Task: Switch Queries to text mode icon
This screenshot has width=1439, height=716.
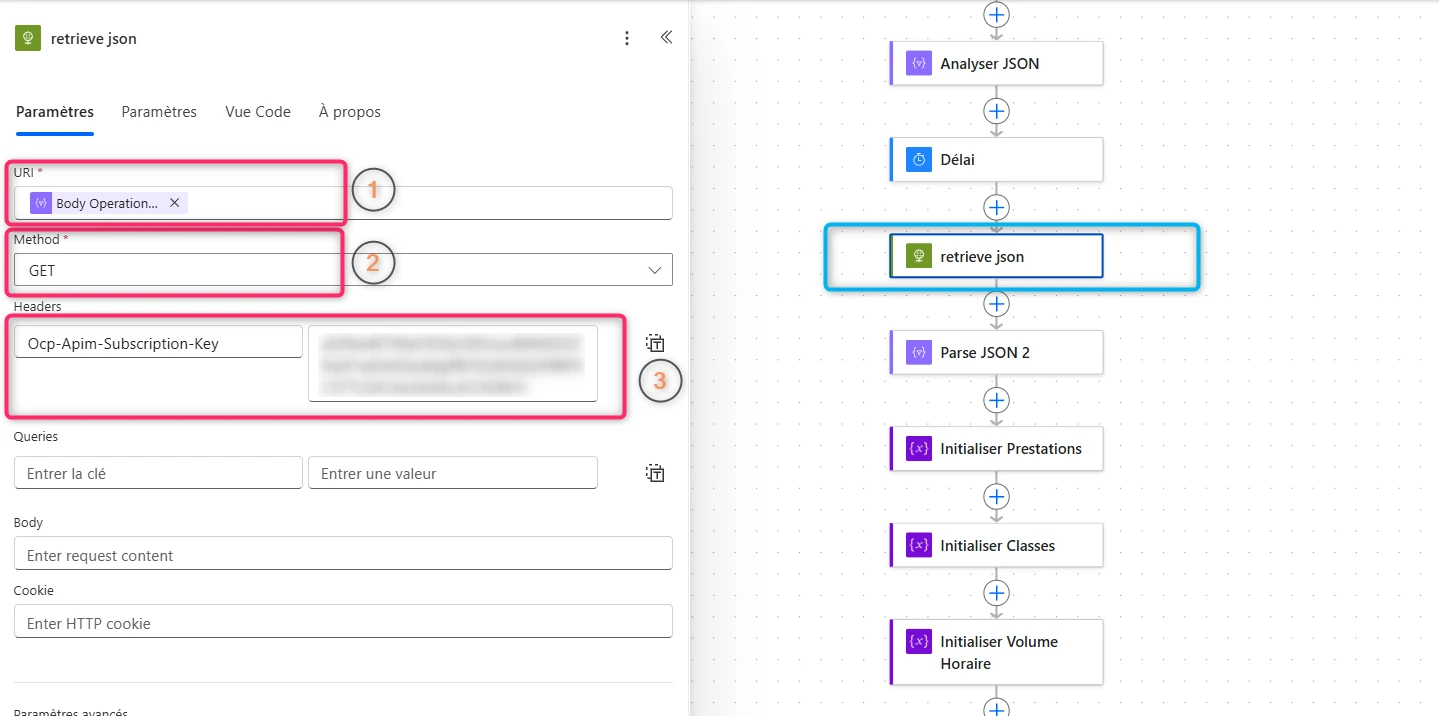Action: (655, 473)
